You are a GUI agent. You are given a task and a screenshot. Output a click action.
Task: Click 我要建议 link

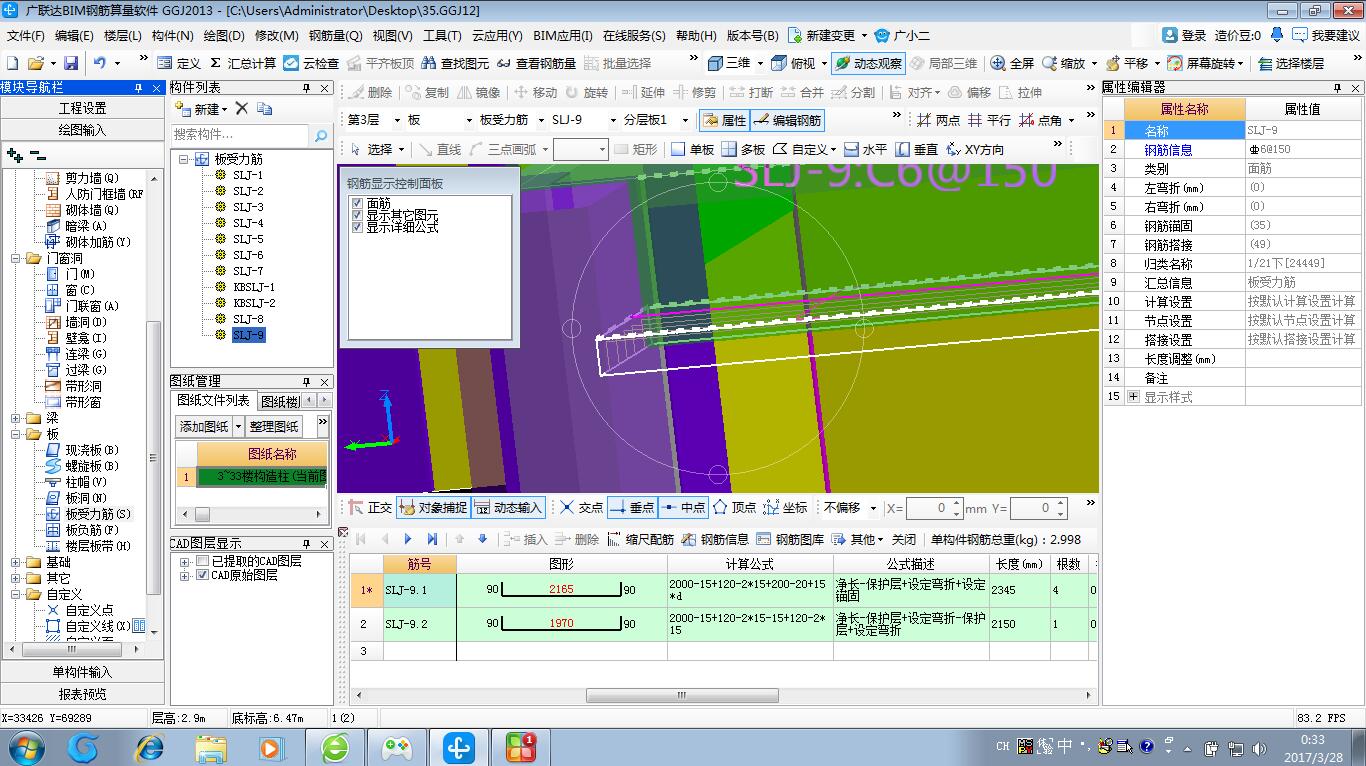(x=1326, y=35)
